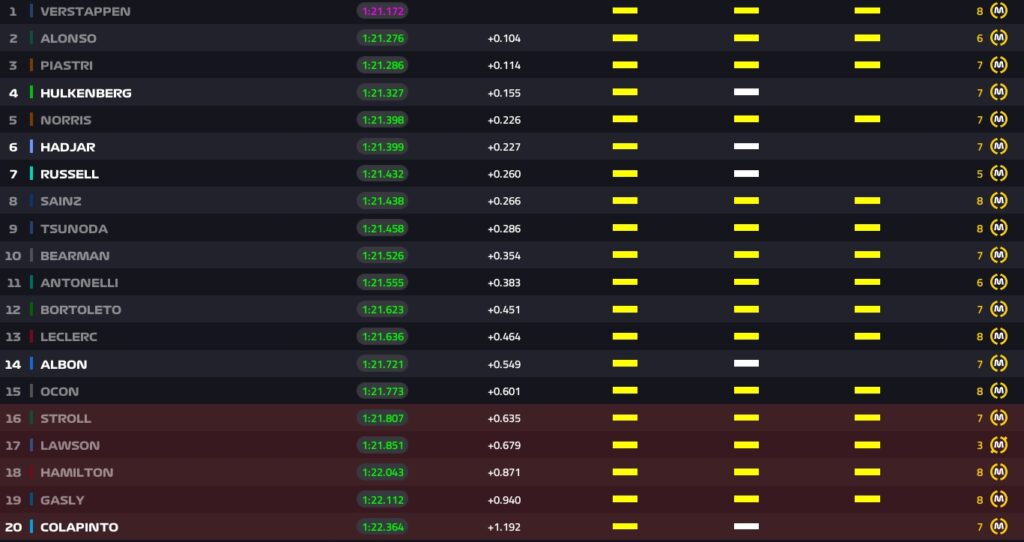Screen dimensions: 1024x542
Task: Click Verstappen's medium tyre icon
Action: point(998,11)
